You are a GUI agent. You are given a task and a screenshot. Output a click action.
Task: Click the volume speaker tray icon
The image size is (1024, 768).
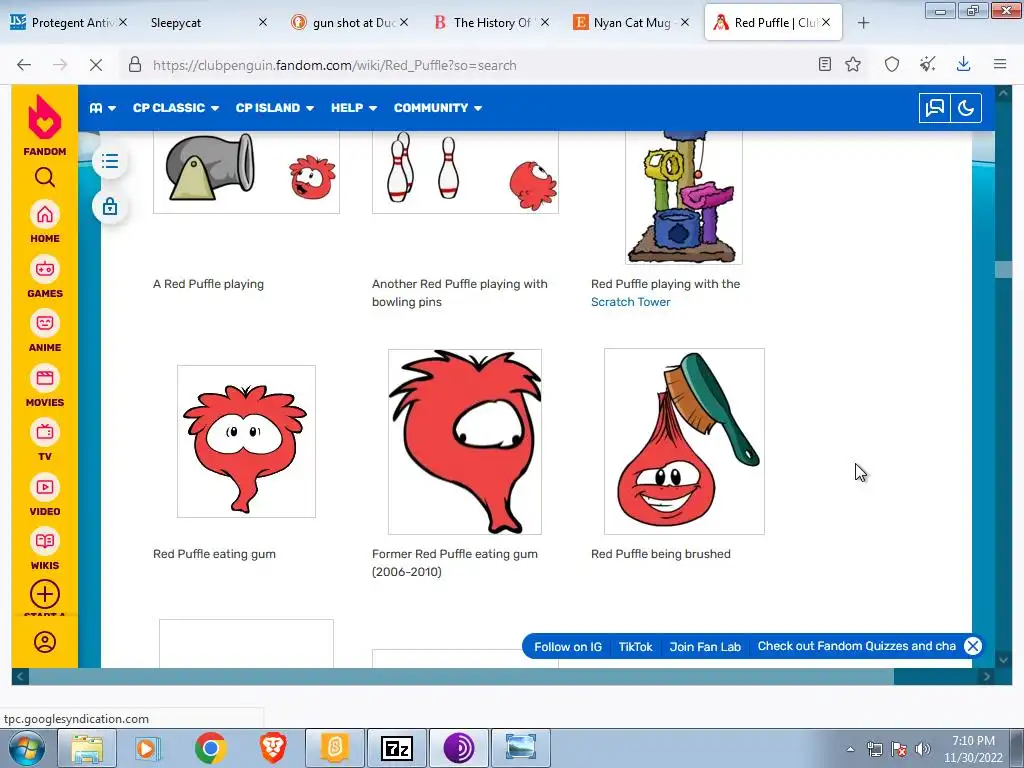click(x=923, y=749)
